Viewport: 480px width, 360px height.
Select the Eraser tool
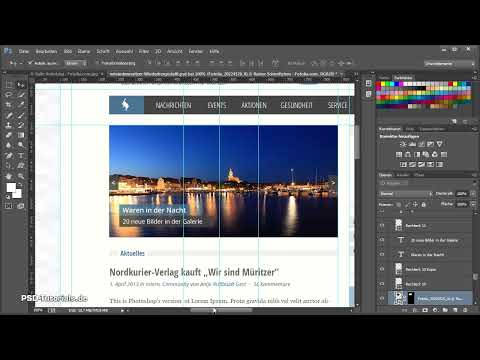pos(9,135)
